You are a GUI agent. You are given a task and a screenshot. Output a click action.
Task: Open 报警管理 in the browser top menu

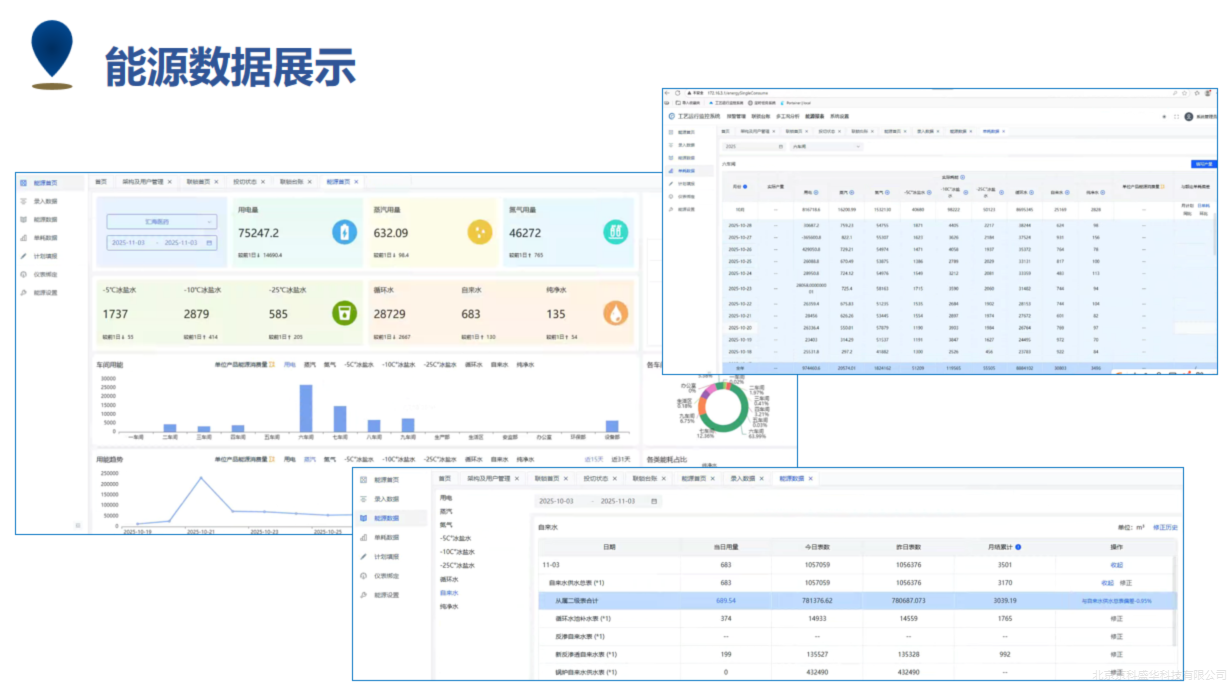point(735,117)
